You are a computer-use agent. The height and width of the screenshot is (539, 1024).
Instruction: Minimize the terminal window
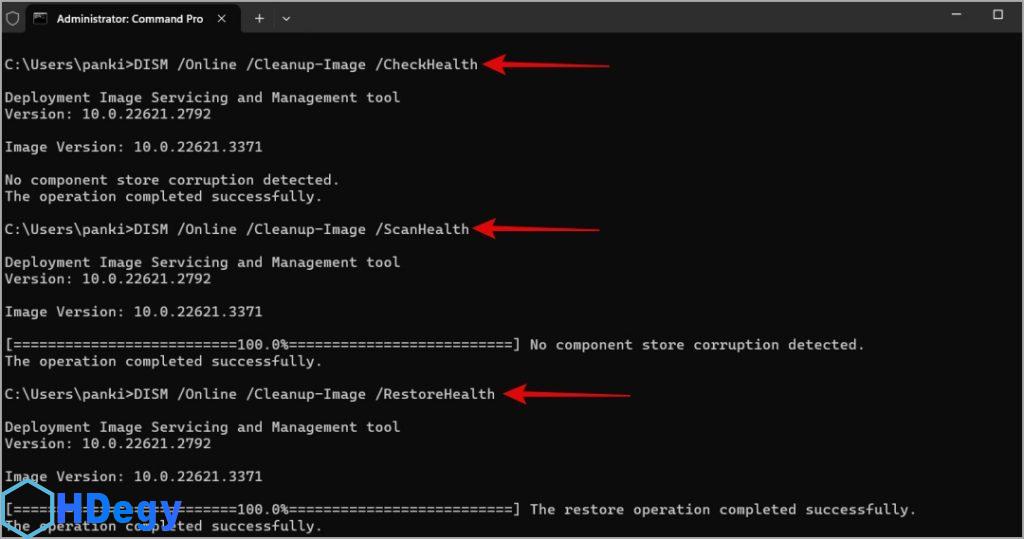pyautogui.click(x=951, y=15)
